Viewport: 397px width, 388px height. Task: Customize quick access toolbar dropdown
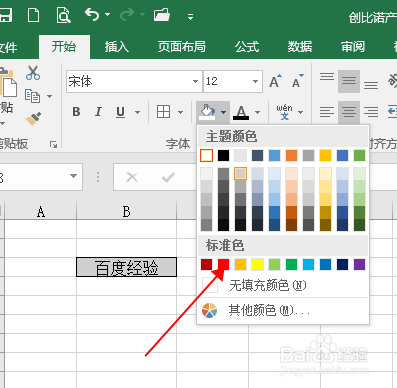(x=190, y=17)
